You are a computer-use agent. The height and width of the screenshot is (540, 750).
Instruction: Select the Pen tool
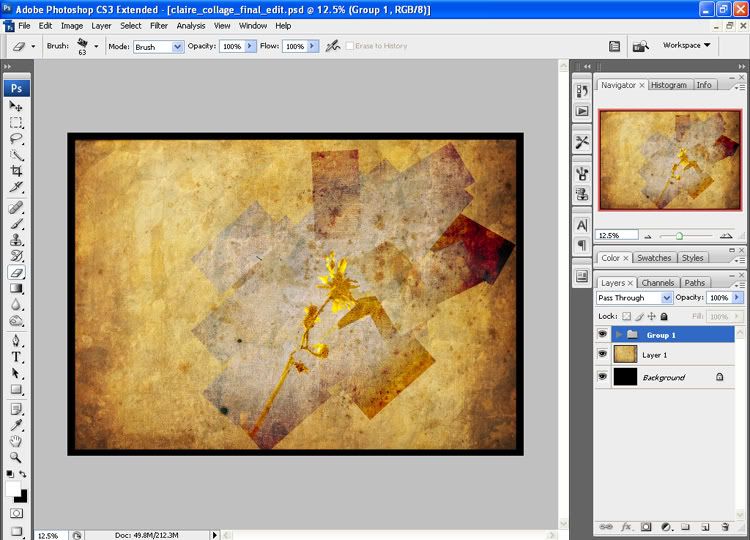pos(16,341)
